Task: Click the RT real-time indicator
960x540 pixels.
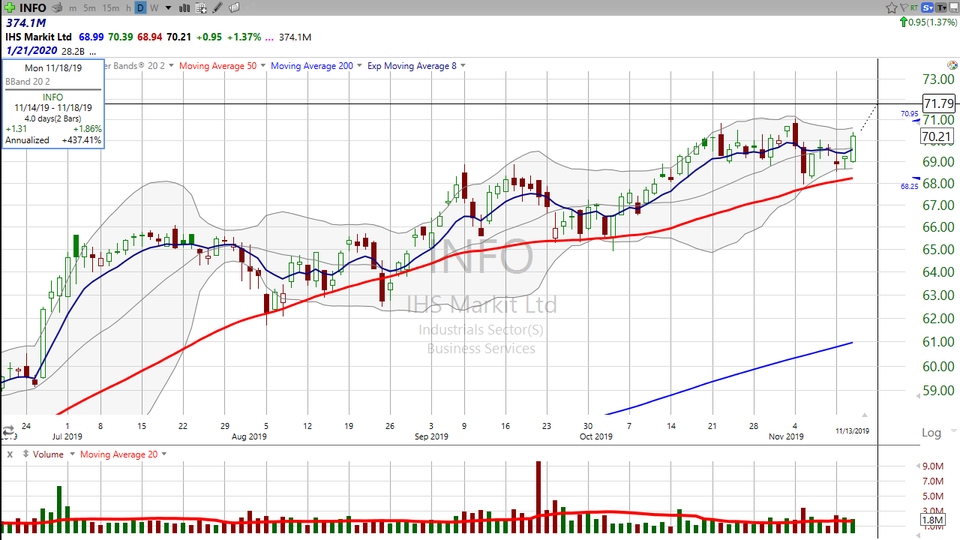Action: point(914,8)
